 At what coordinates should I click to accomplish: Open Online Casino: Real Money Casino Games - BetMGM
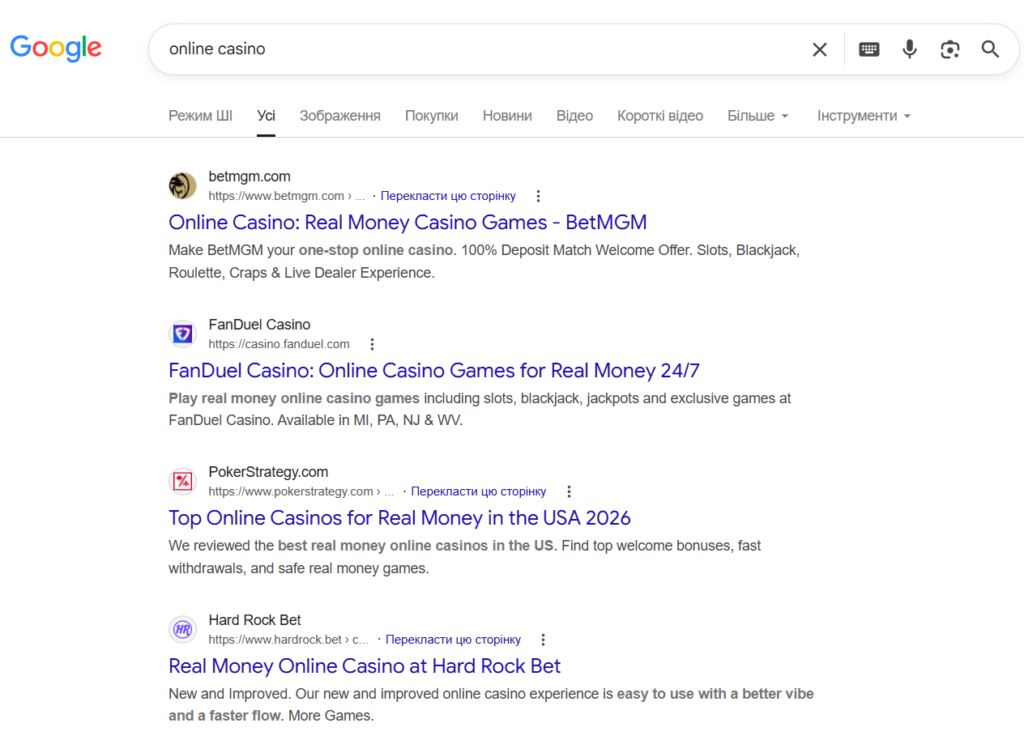click(x=408, y=223)
